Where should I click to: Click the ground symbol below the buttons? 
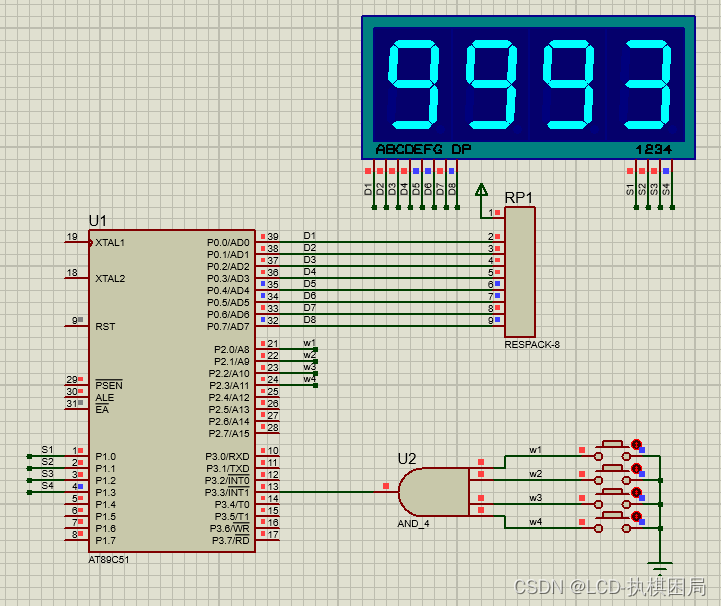pos(659,567)
